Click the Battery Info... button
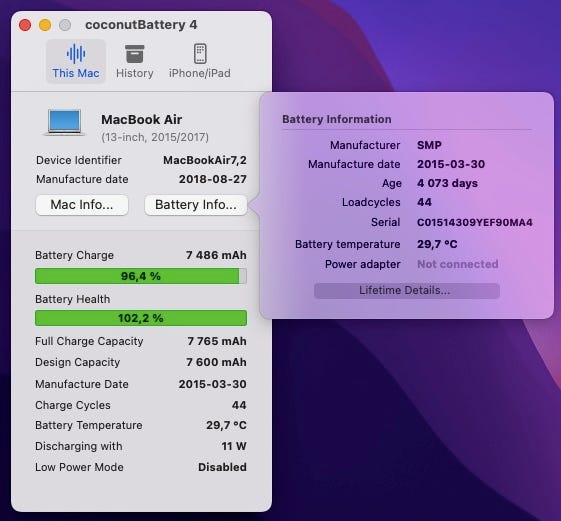Screen dimensions: 561x521 coord(196,205)
